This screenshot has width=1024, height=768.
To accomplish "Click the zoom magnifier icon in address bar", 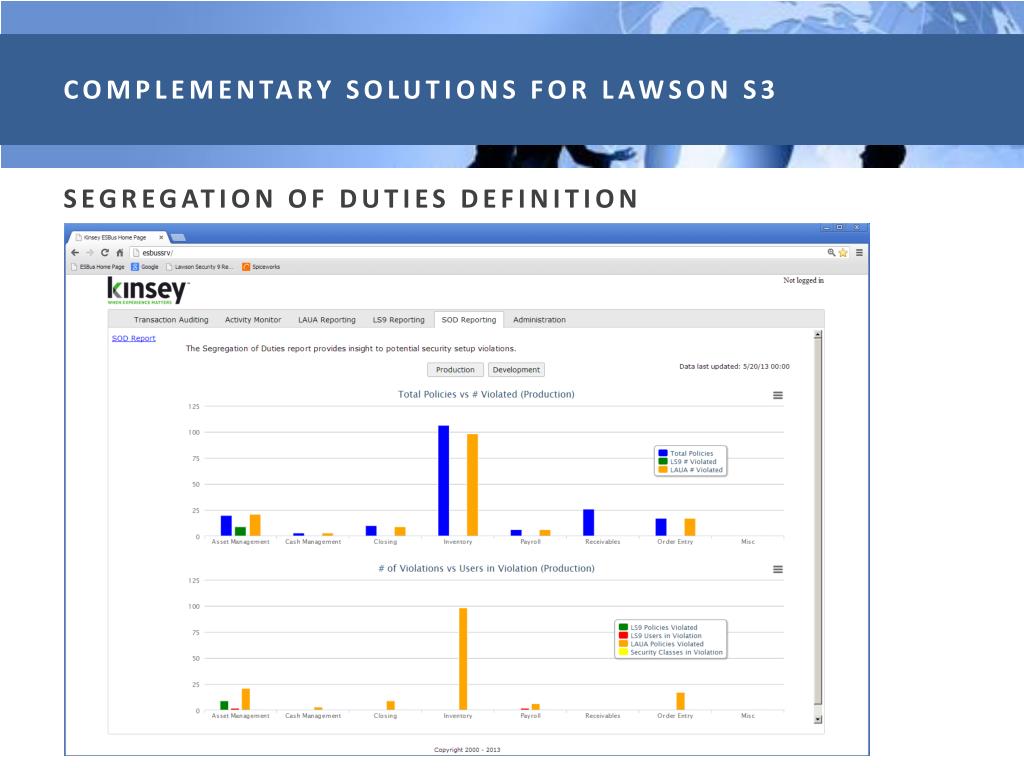I will [831, 253].
